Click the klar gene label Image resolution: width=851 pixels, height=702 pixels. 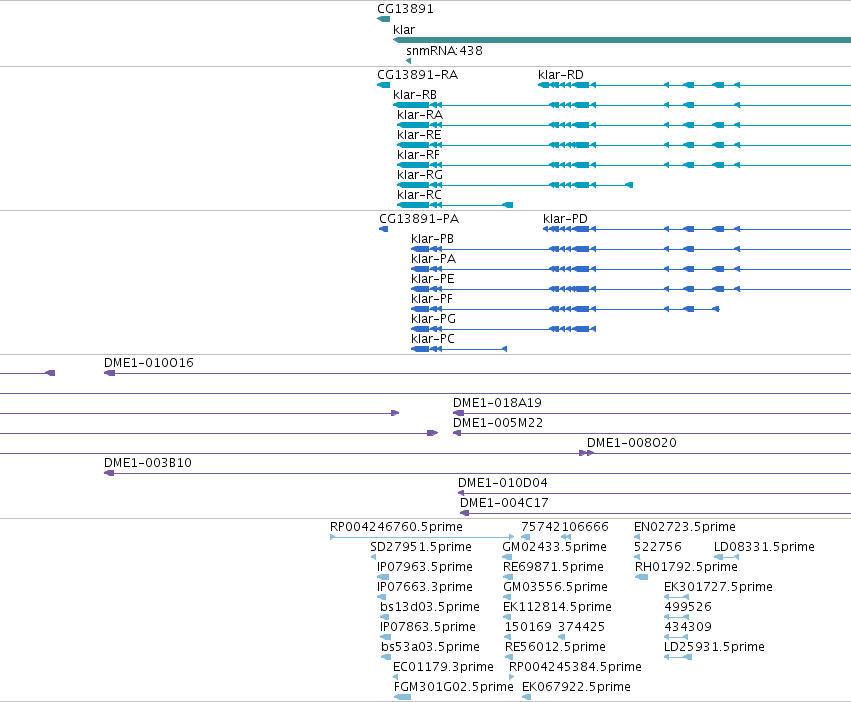click(404, 30)
